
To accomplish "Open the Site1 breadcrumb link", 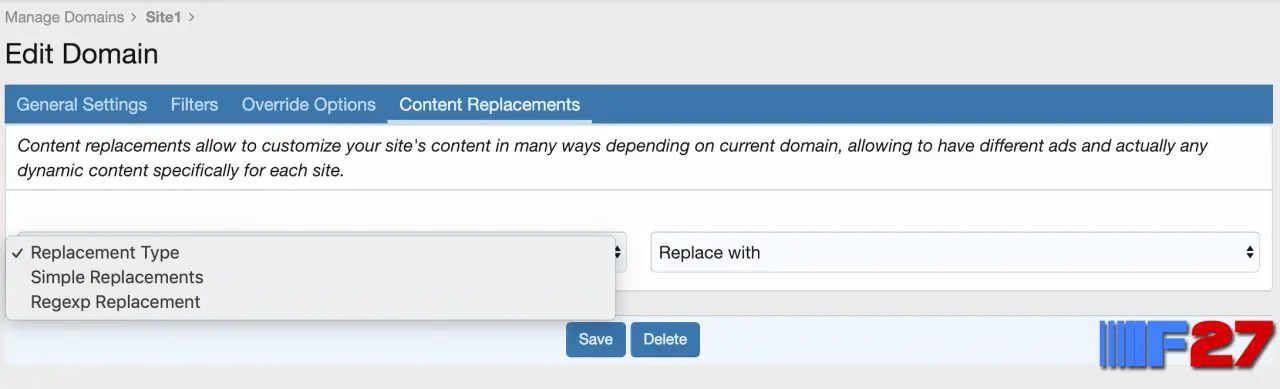I will click(163, 17).
